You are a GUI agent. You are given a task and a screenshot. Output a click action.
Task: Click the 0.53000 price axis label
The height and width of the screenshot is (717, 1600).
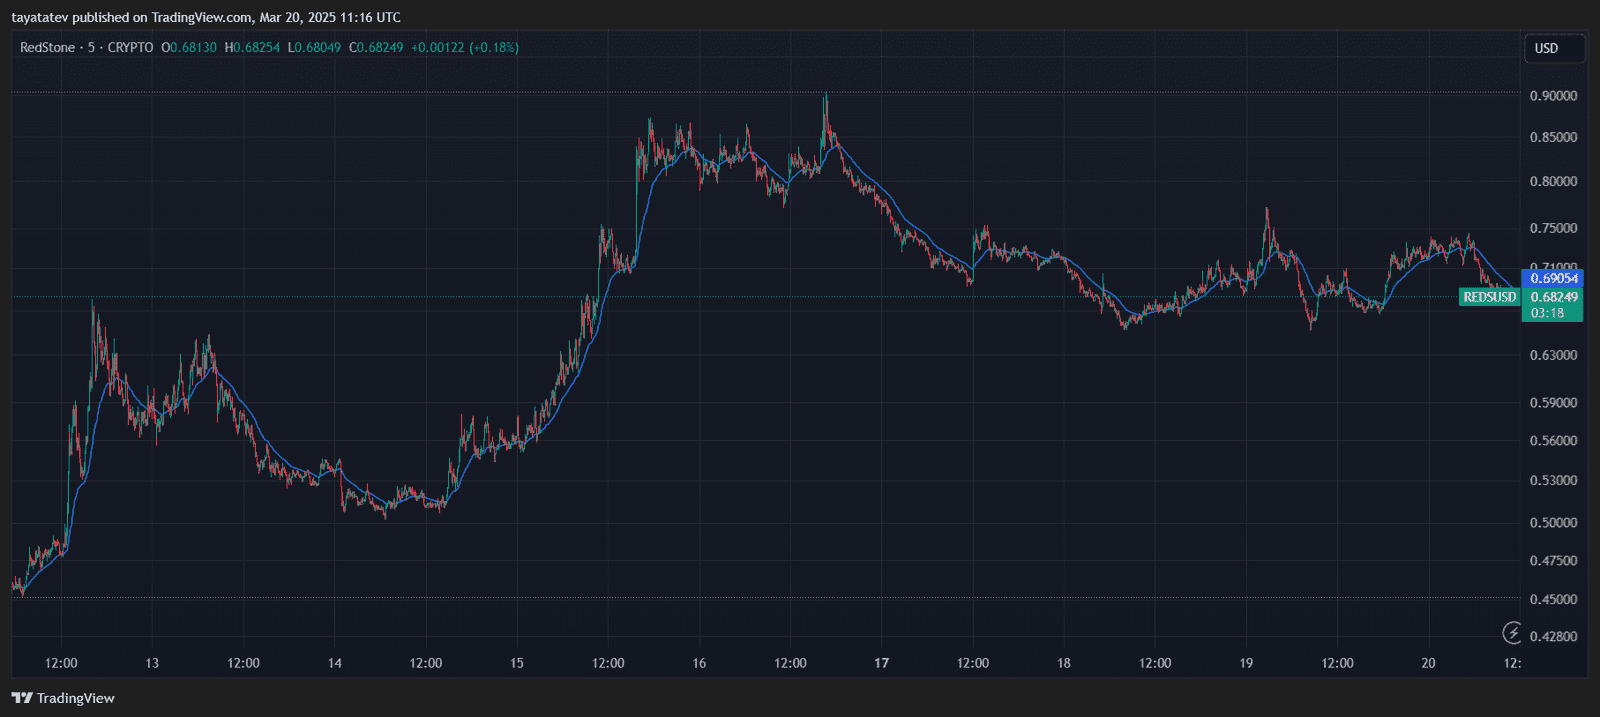1553,480
